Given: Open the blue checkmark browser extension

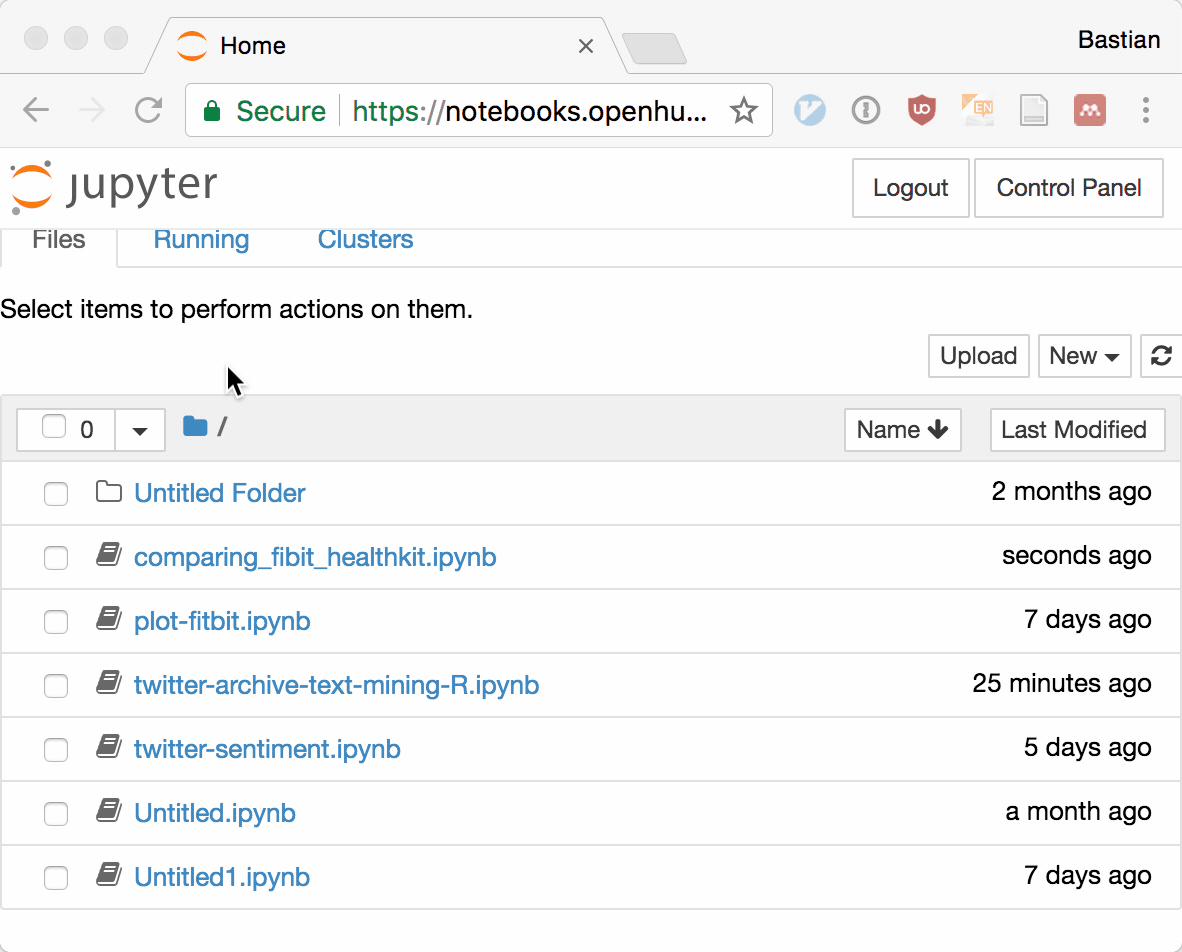Looking at the screenshot, I should [x=810, y=110].
